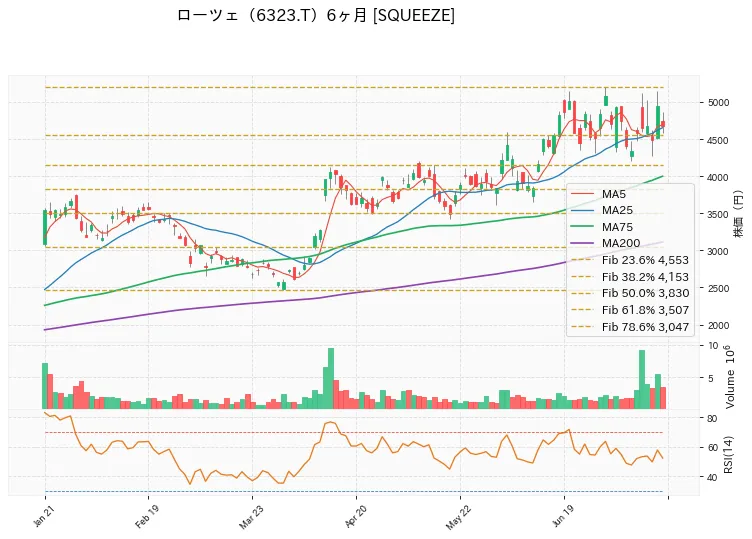Viewport: 752px width, 539px height.
Task: Click the Jun 19 date axis label
Action: [563, 515]
